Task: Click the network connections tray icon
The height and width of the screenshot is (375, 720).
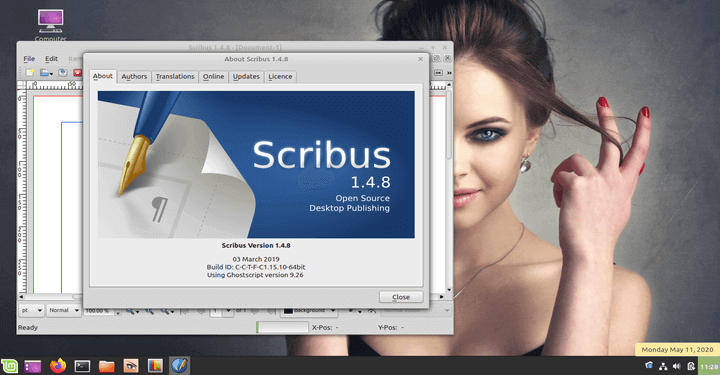Action: (663, 366)
